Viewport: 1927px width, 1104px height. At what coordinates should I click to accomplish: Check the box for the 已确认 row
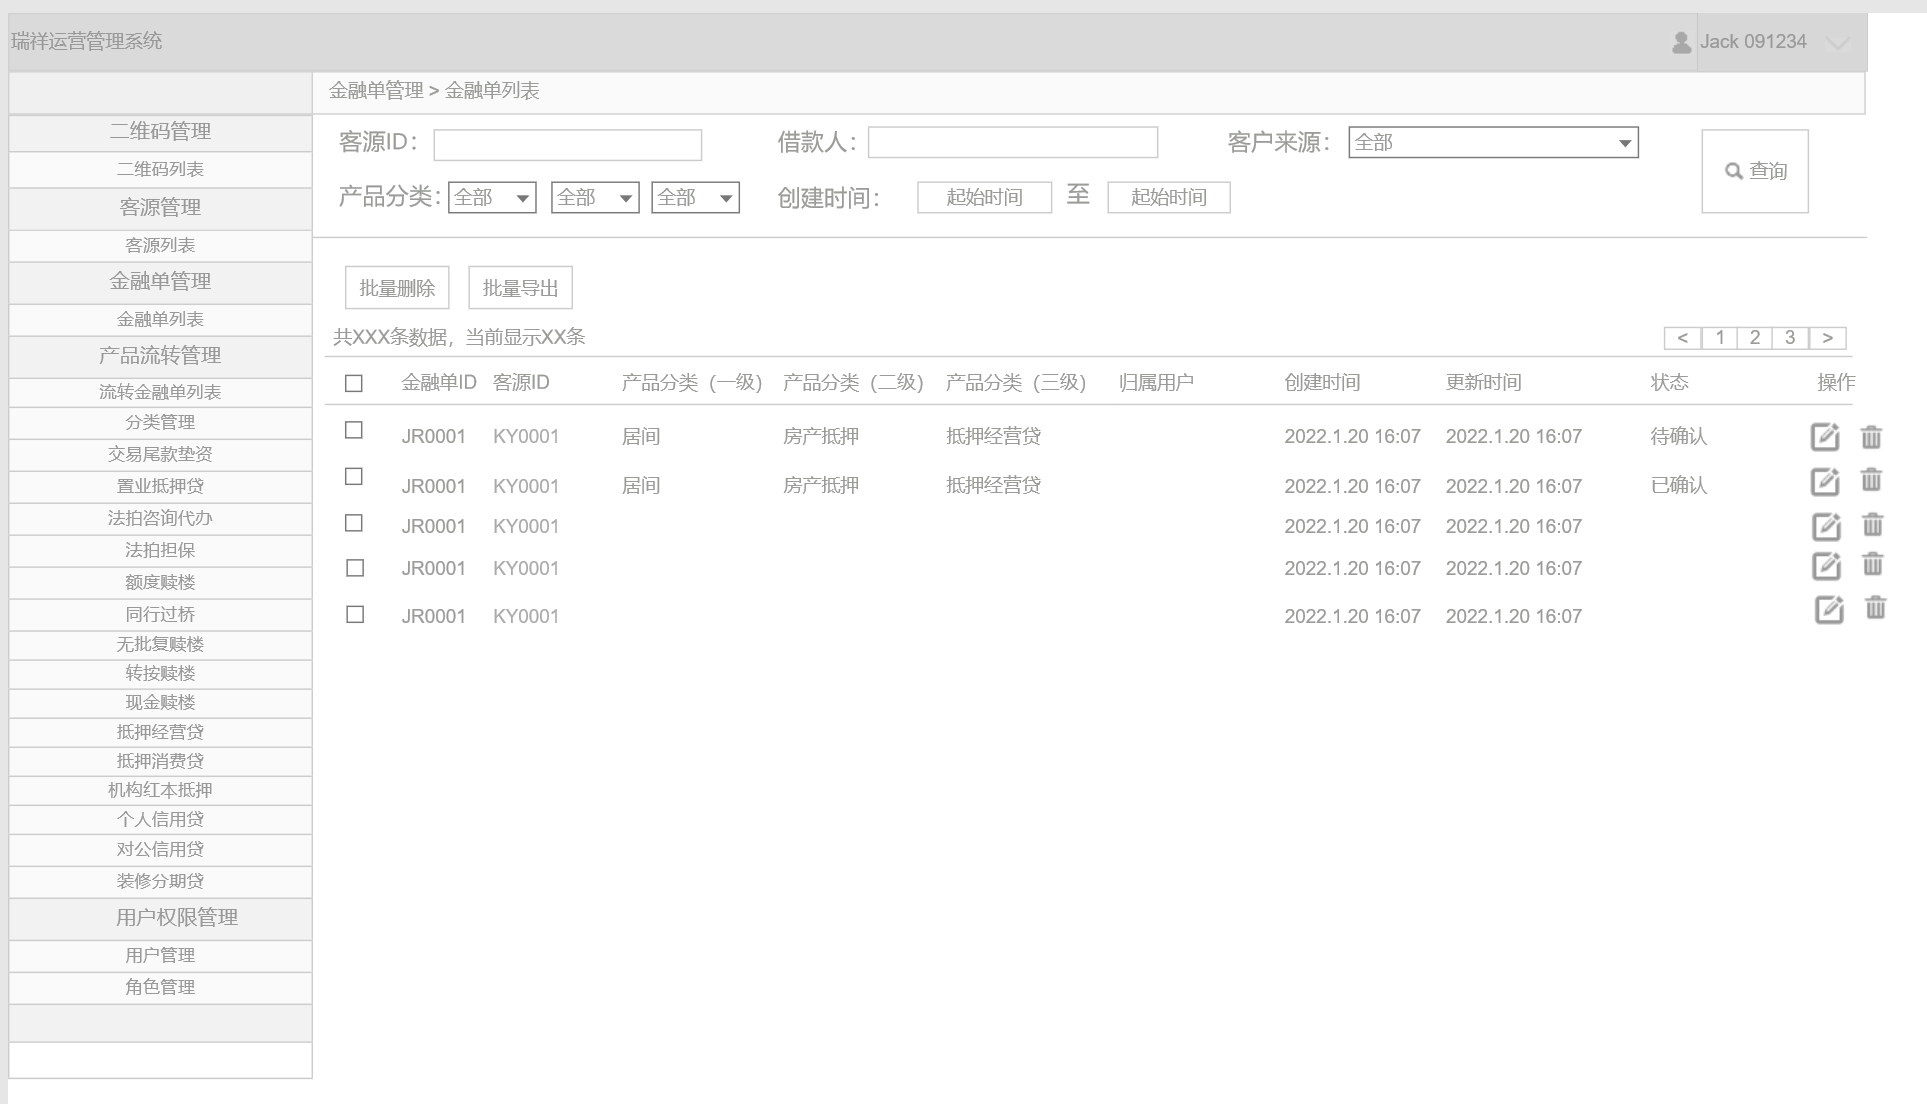354,476
